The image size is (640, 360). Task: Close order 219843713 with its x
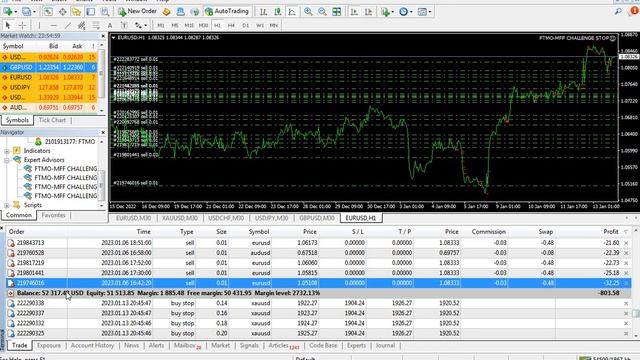pos(626,243)
